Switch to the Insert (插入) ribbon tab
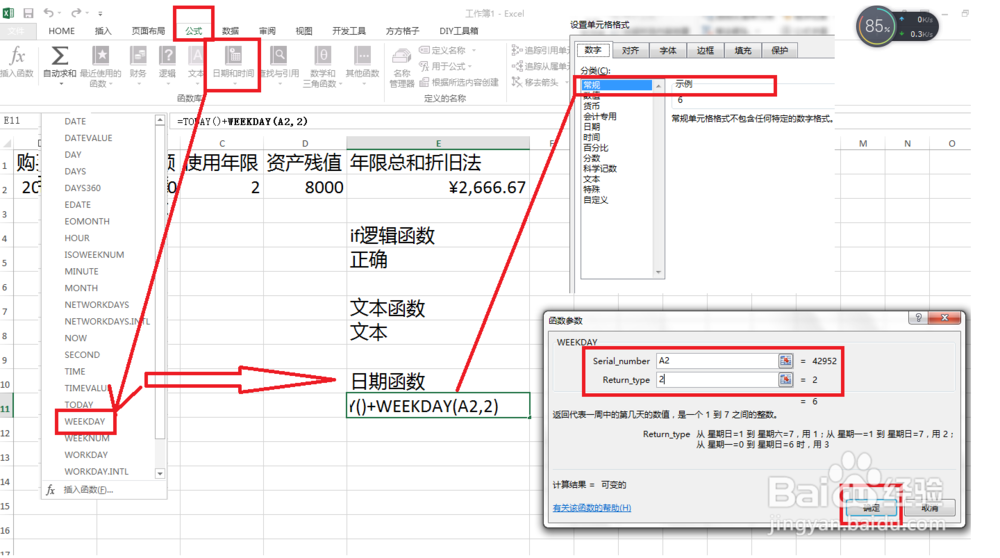The image size is (1000, 558). (103, 31)
